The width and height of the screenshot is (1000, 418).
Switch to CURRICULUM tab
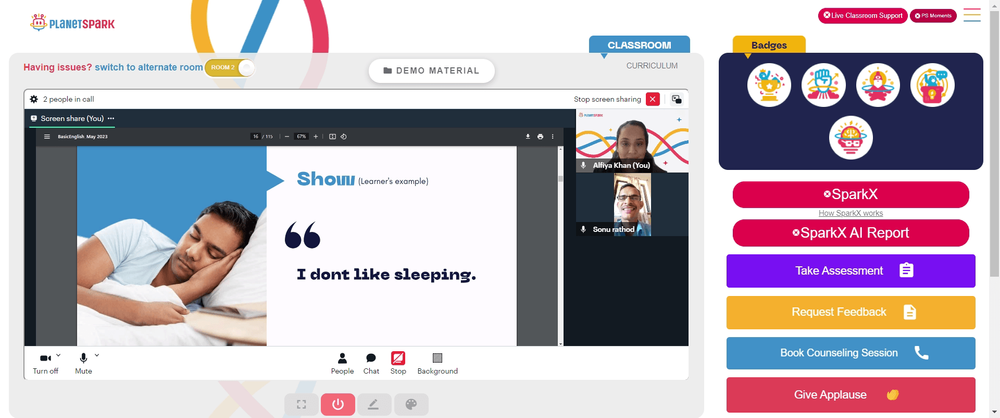(652, 66)
